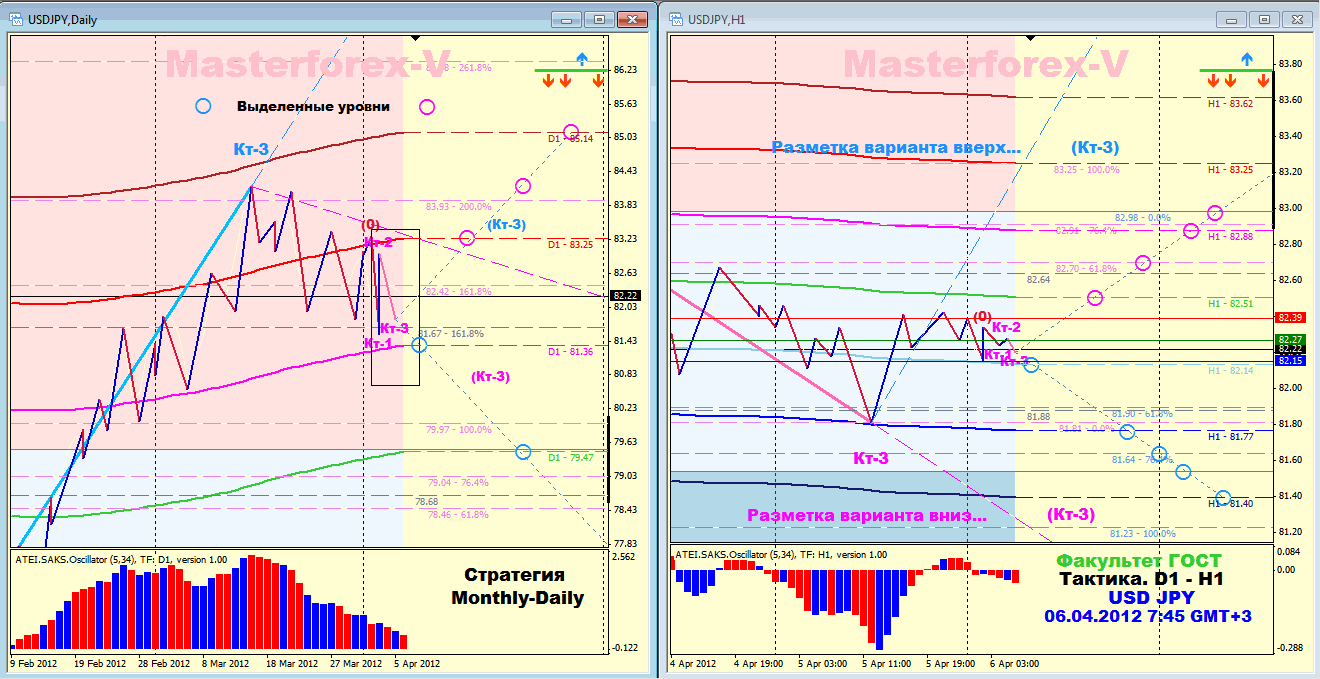Select rightmost red down arrow in H1 chart

(1263, 80)
